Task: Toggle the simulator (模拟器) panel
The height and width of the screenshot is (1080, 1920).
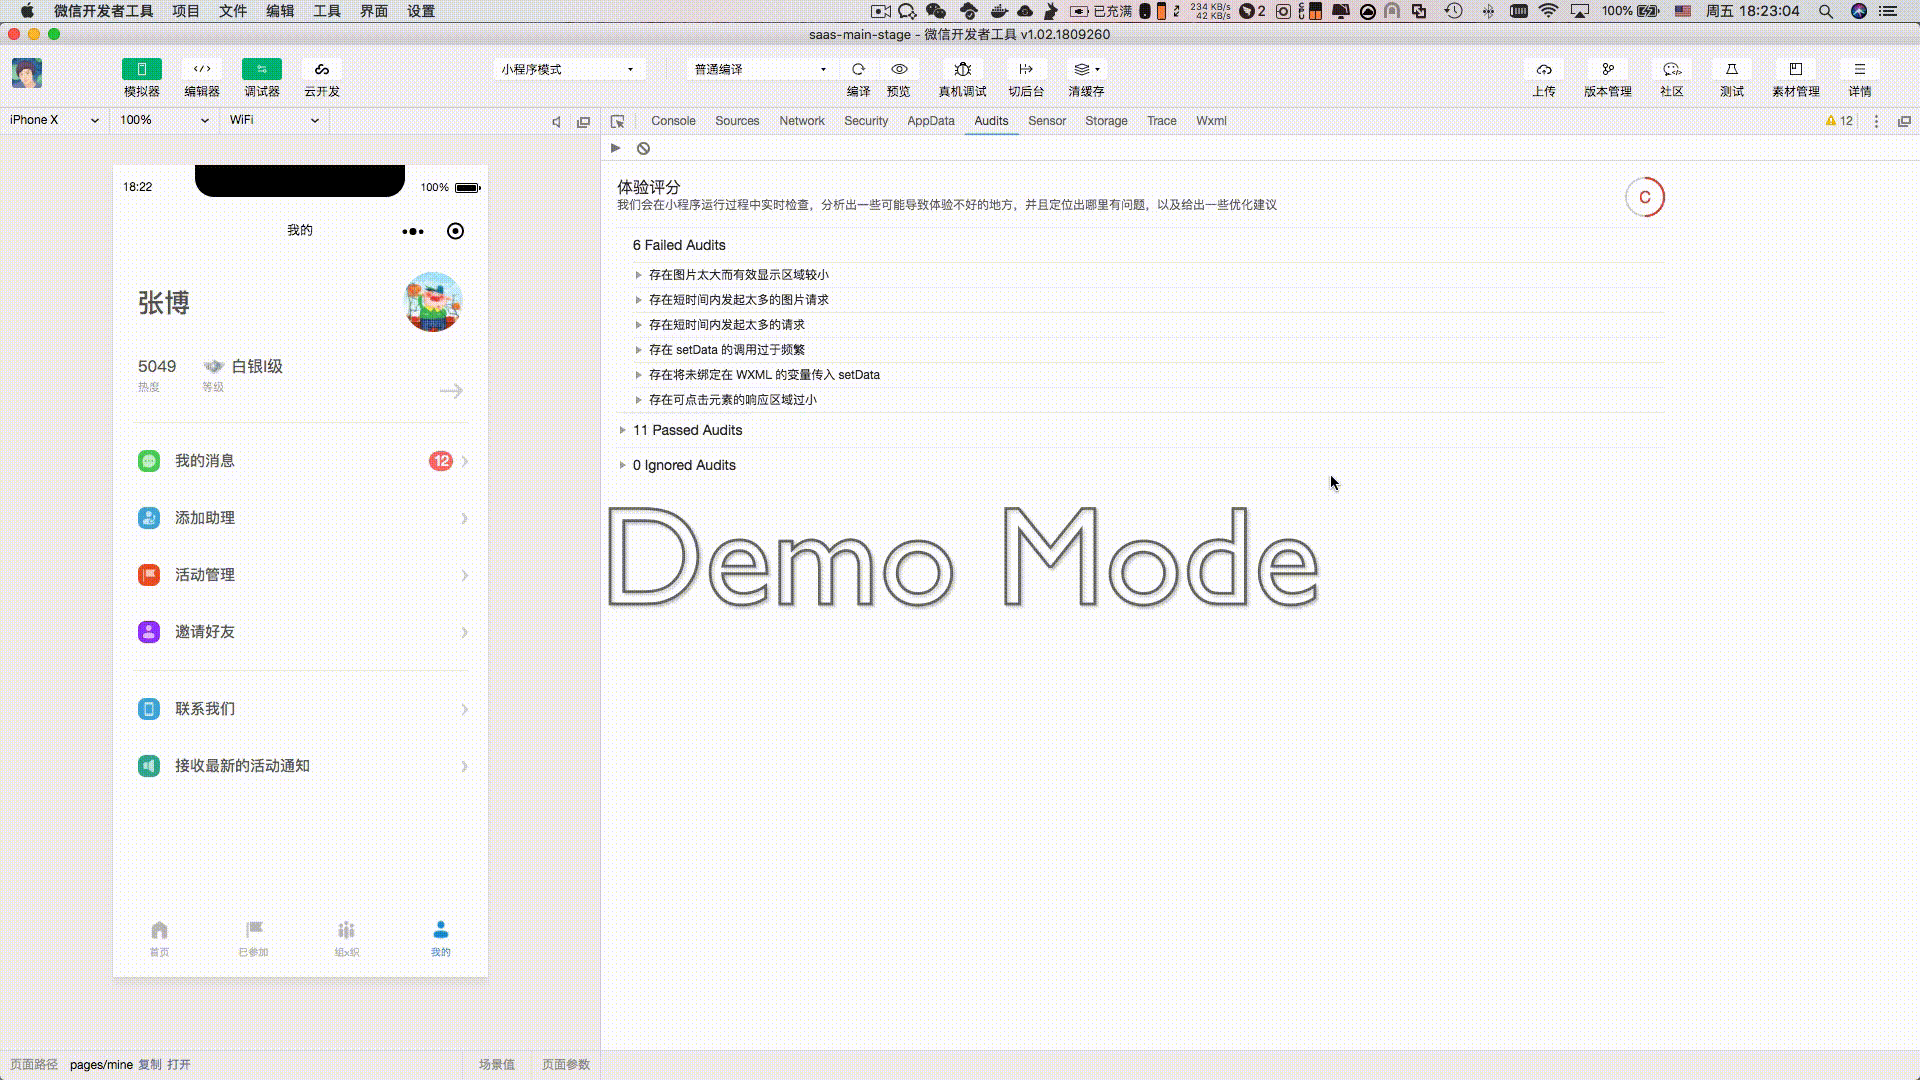Action: click(x=141, y=69)
